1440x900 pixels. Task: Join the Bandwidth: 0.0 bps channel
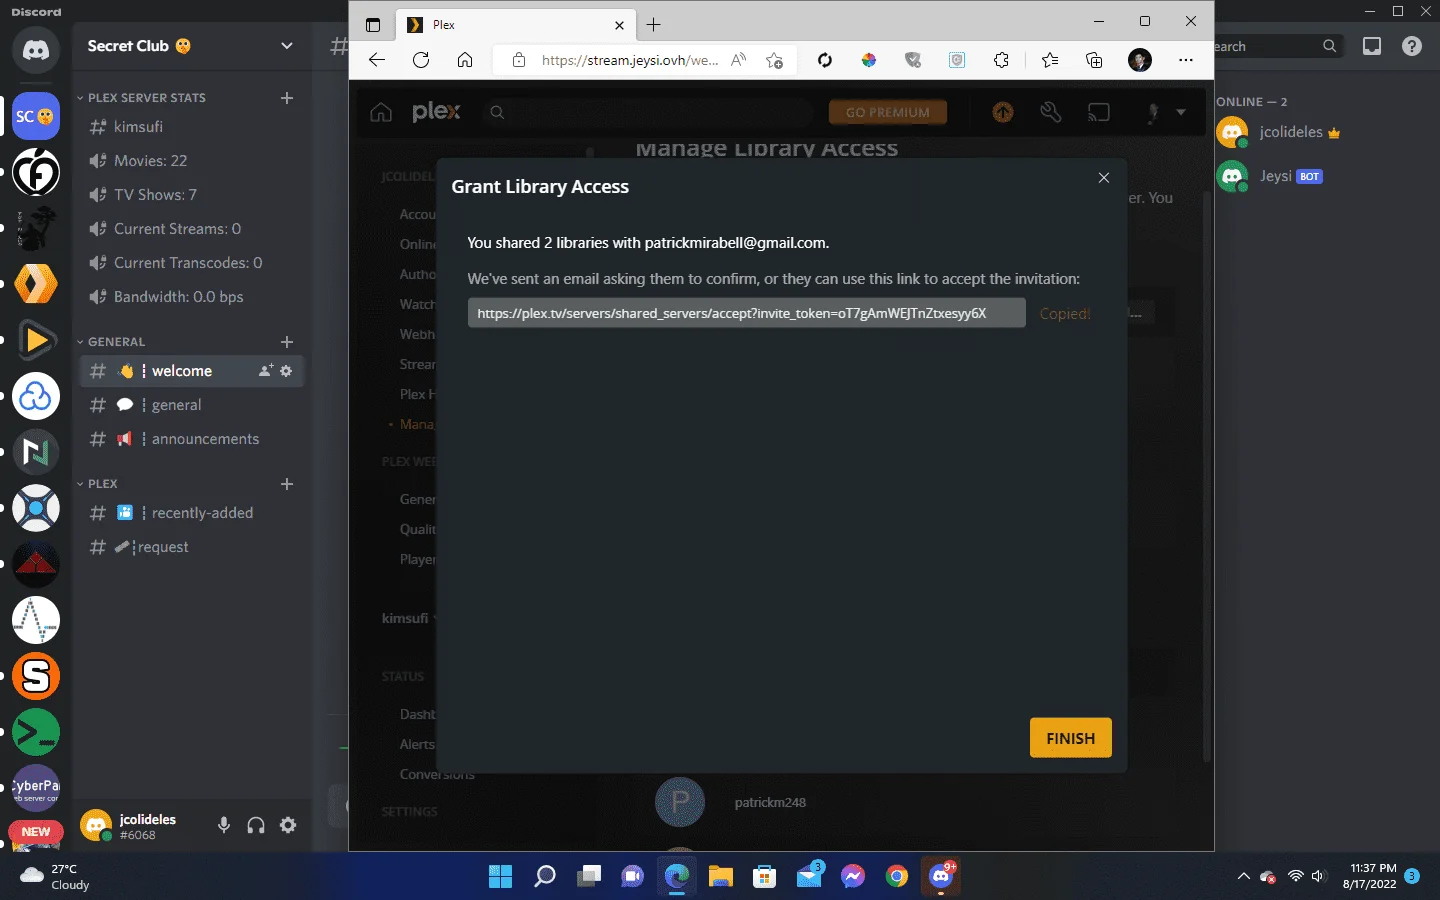click(192, 297)
